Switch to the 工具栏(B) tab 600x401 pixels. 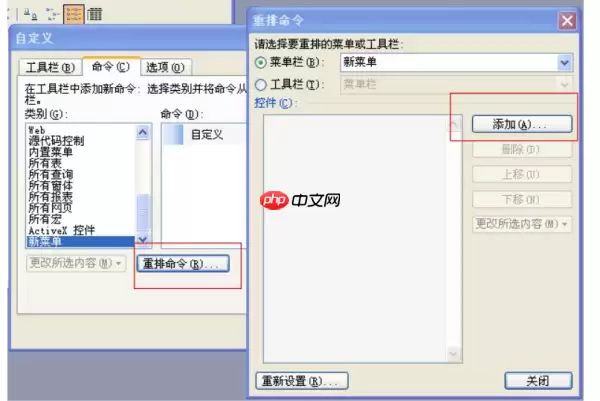(x=50, y=67)
